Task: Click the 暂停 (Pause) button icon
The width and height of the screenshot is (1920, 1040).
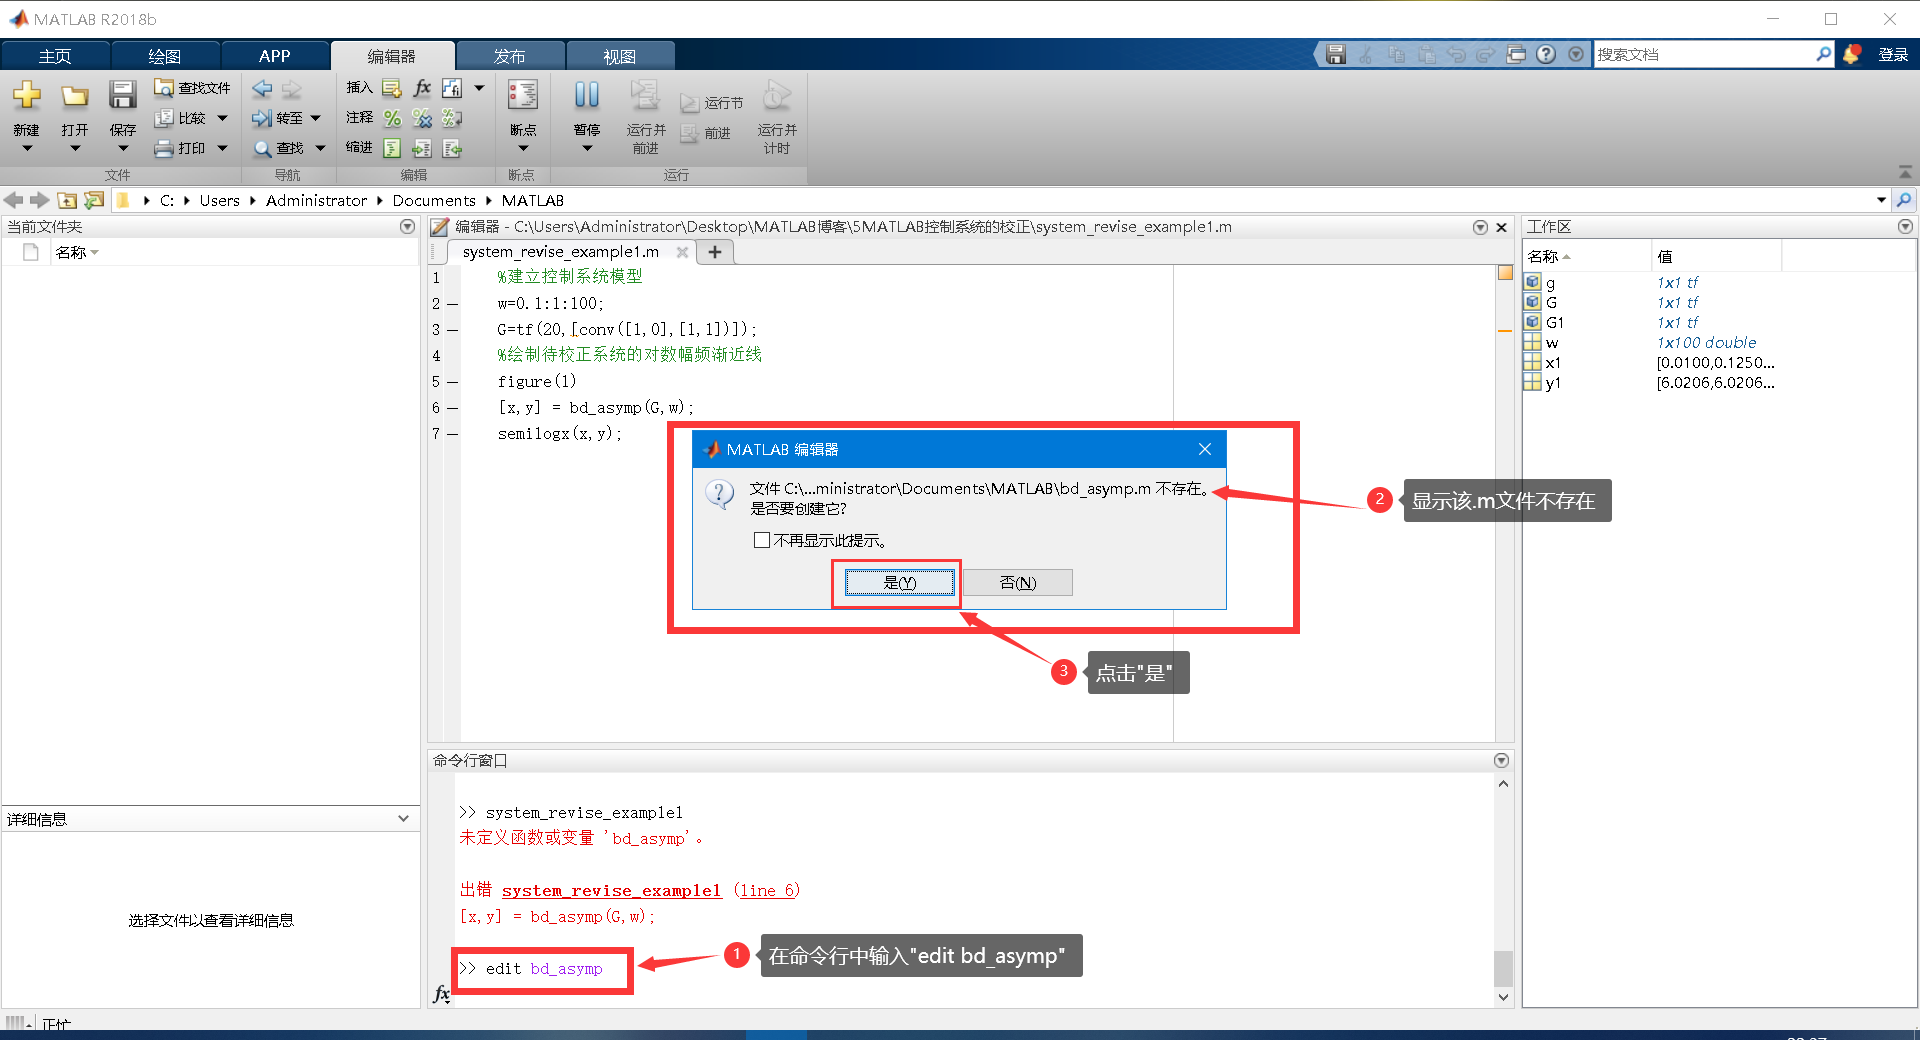Action: (587, 96)
